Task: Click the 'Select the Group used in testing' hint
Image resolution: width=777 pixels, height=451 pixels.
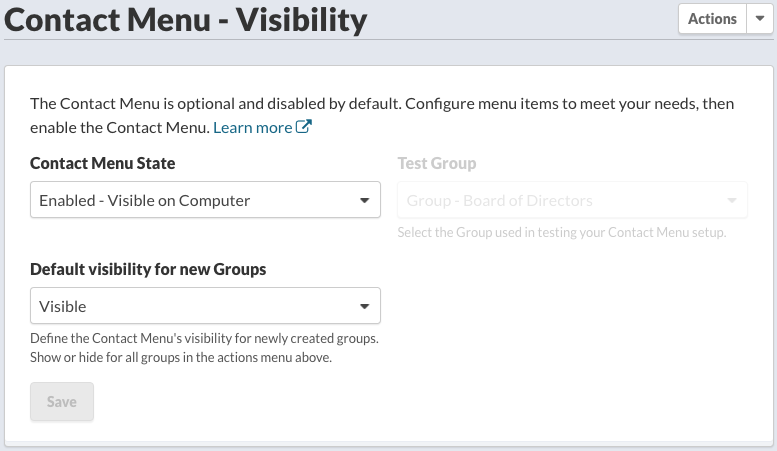Action: [x=562, y=232]
